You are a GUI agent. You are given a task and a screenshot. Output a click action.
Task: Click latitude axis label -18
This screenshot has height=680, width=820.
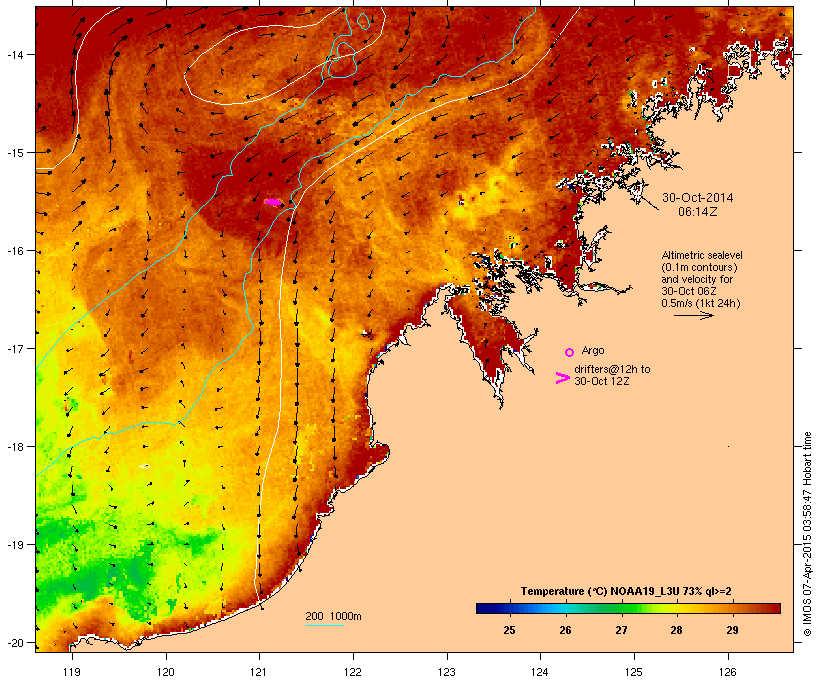click(x=14, y=446)
